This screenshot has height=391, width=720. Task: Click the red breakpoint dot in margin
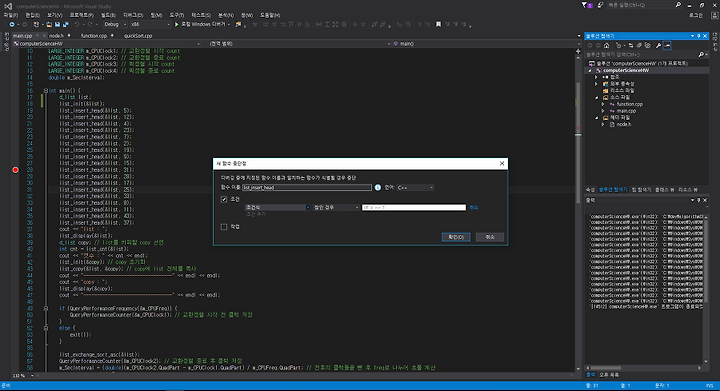click(x=16, y=170)
